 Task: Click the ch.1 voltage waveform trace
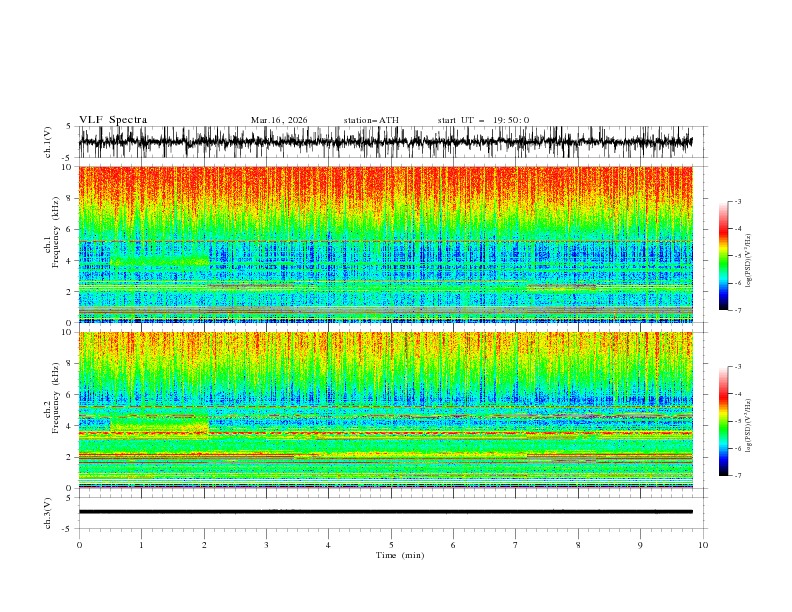click(x=385, y=142)
